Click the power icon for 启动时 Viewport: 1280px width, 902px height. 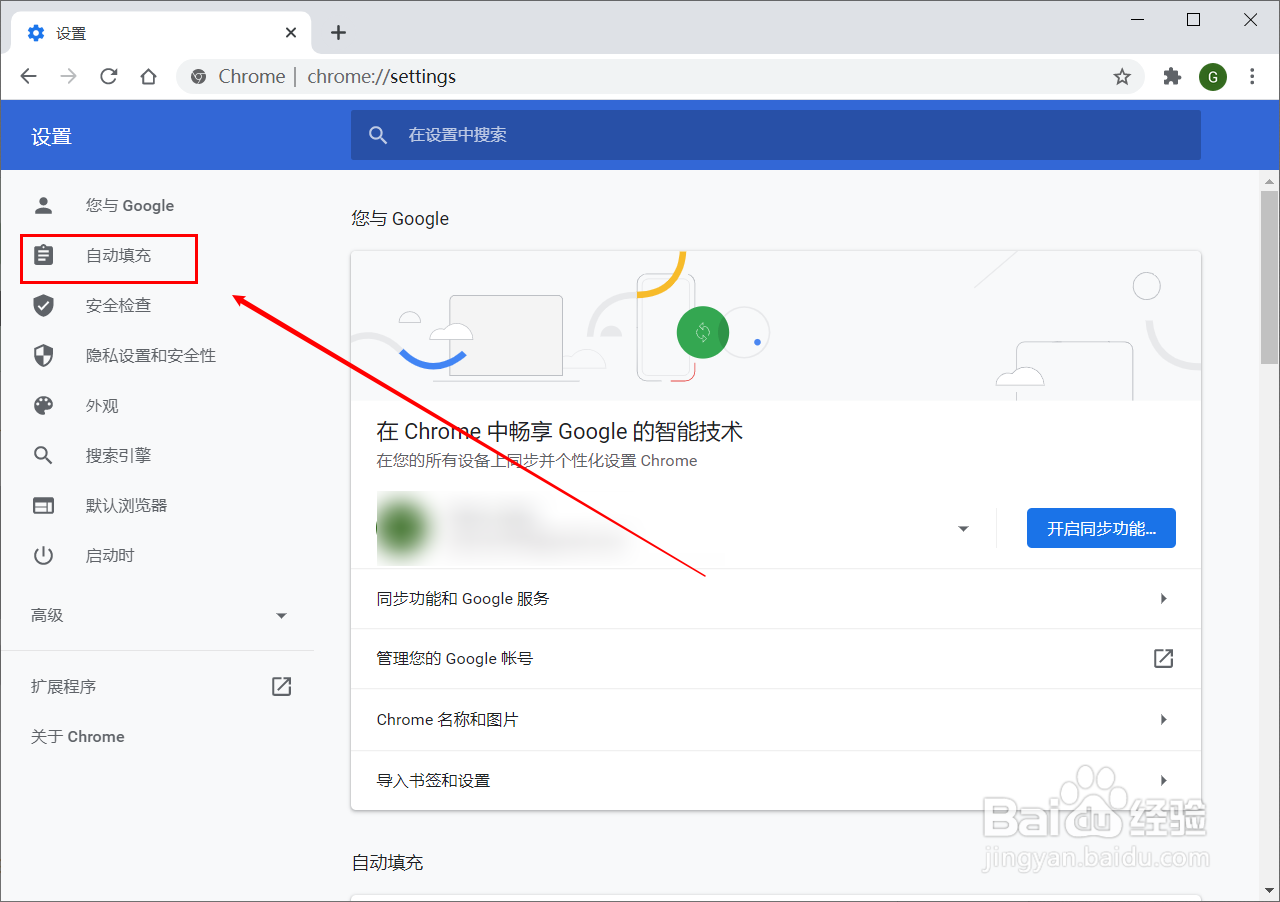[43, 556]
